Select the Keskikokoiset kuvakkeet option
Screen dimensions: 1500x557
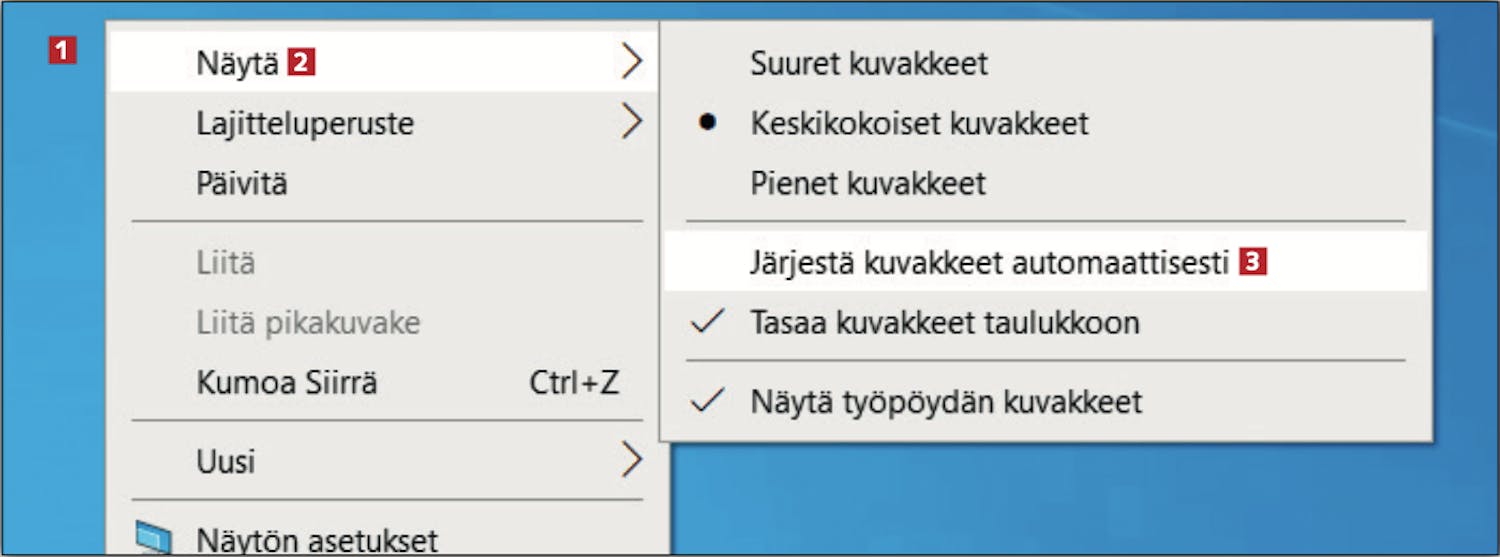pos(919,123)
